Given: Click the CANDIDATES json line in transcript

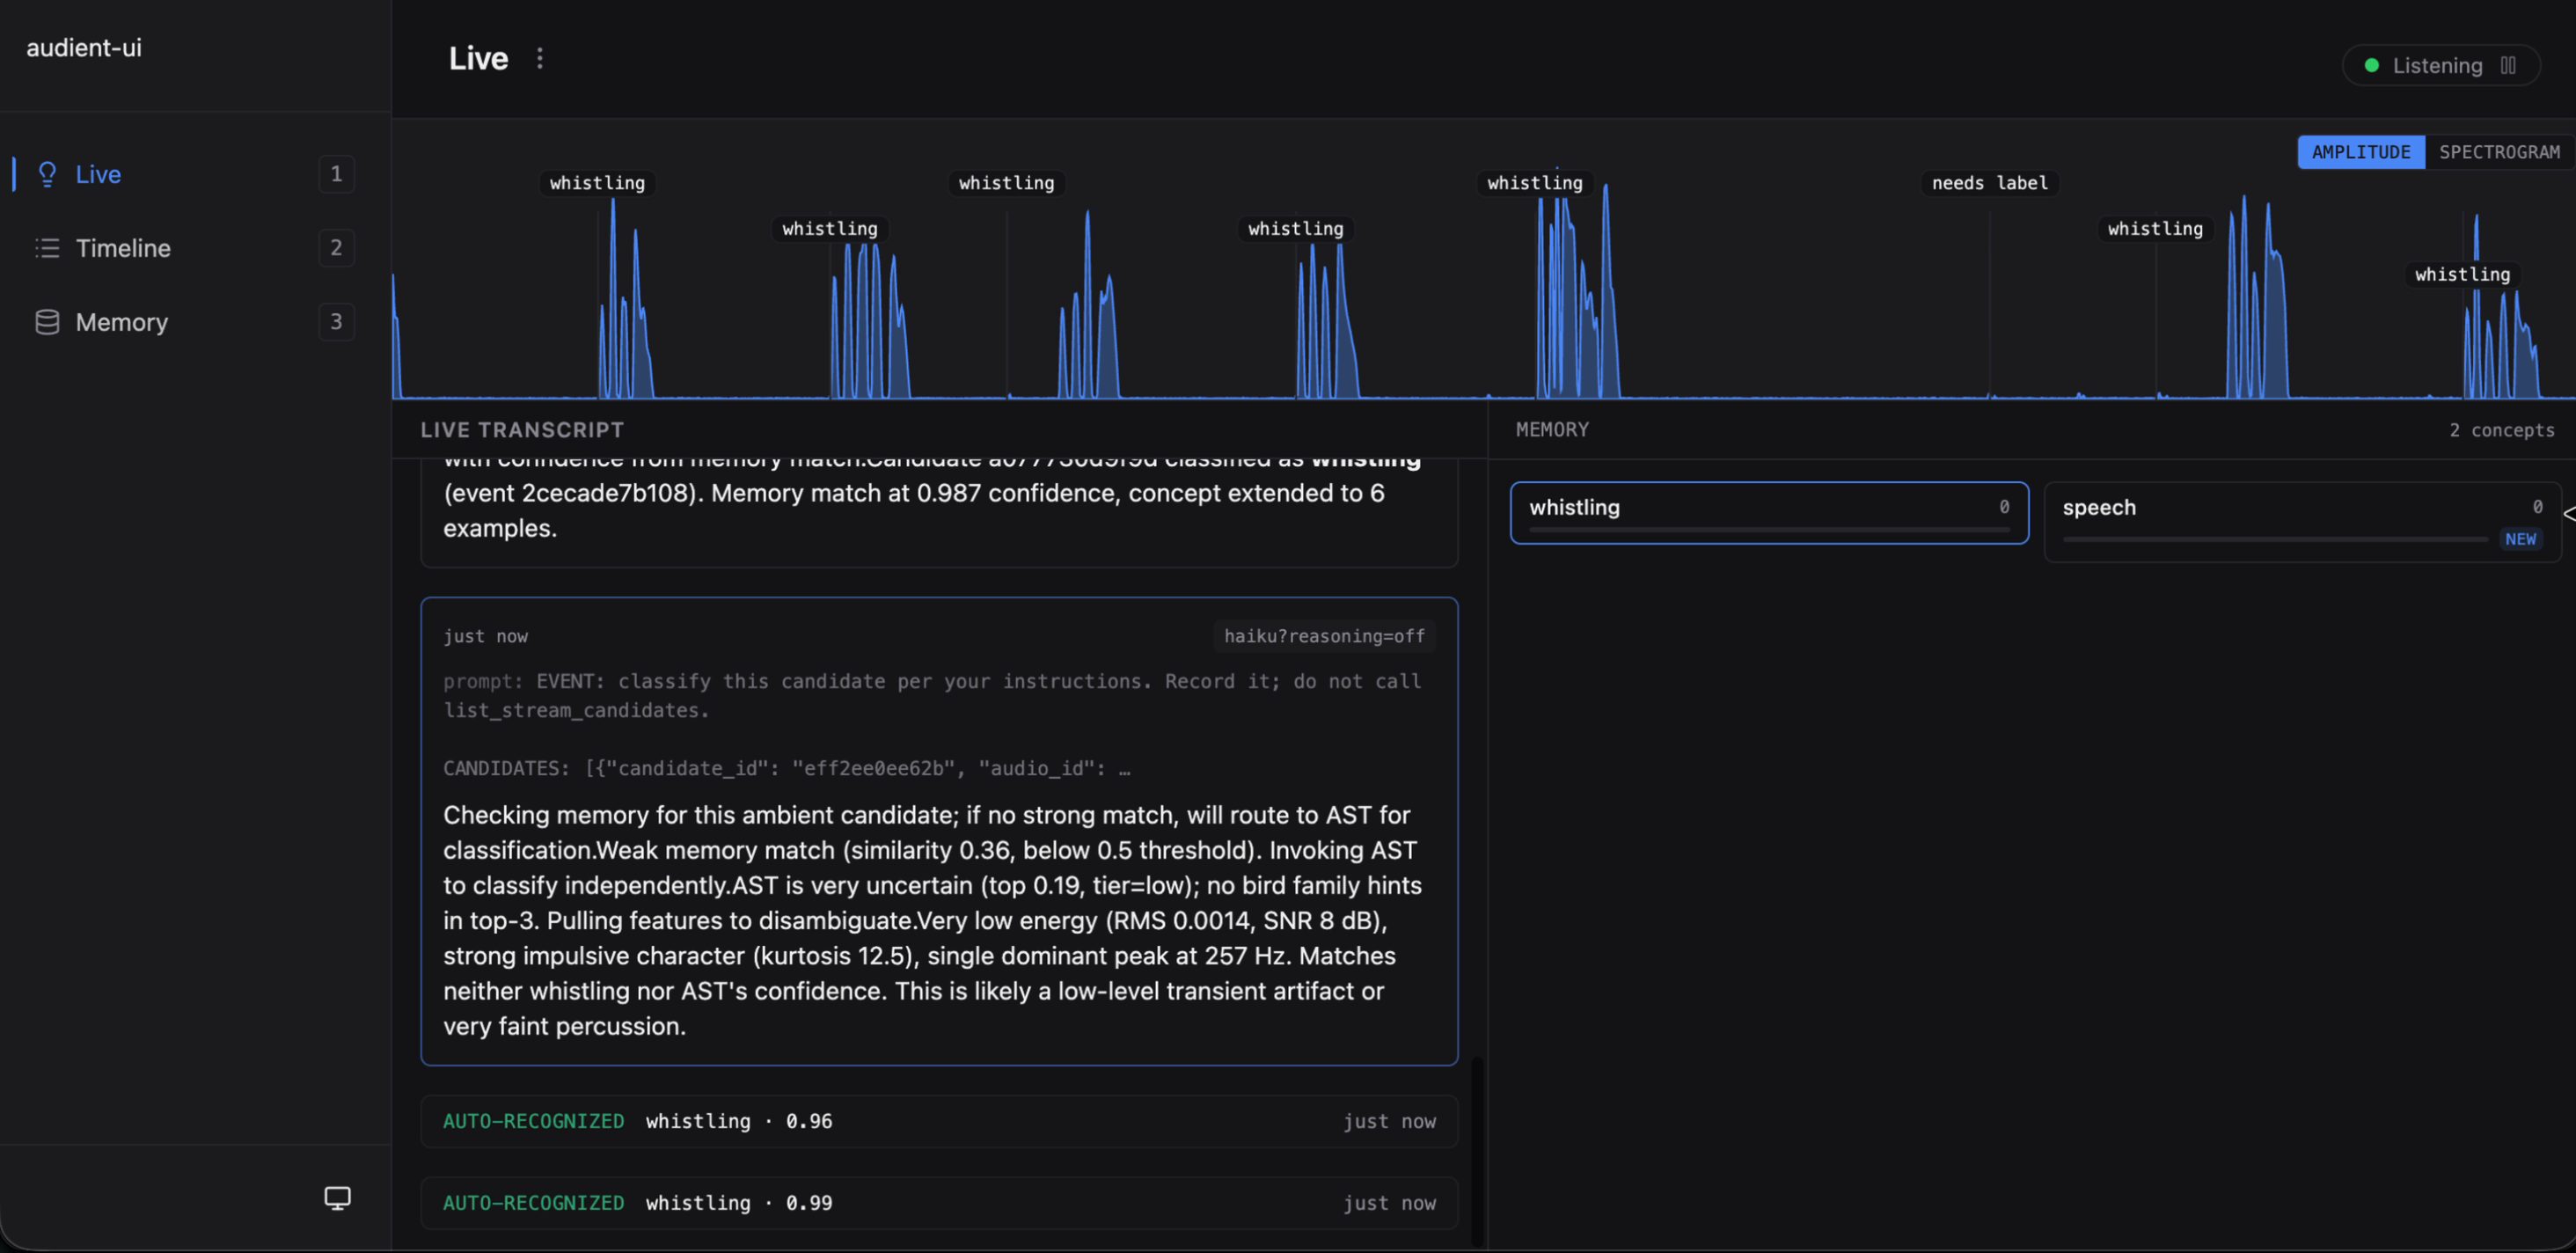Looking at the screenshot, I should 787,768.
